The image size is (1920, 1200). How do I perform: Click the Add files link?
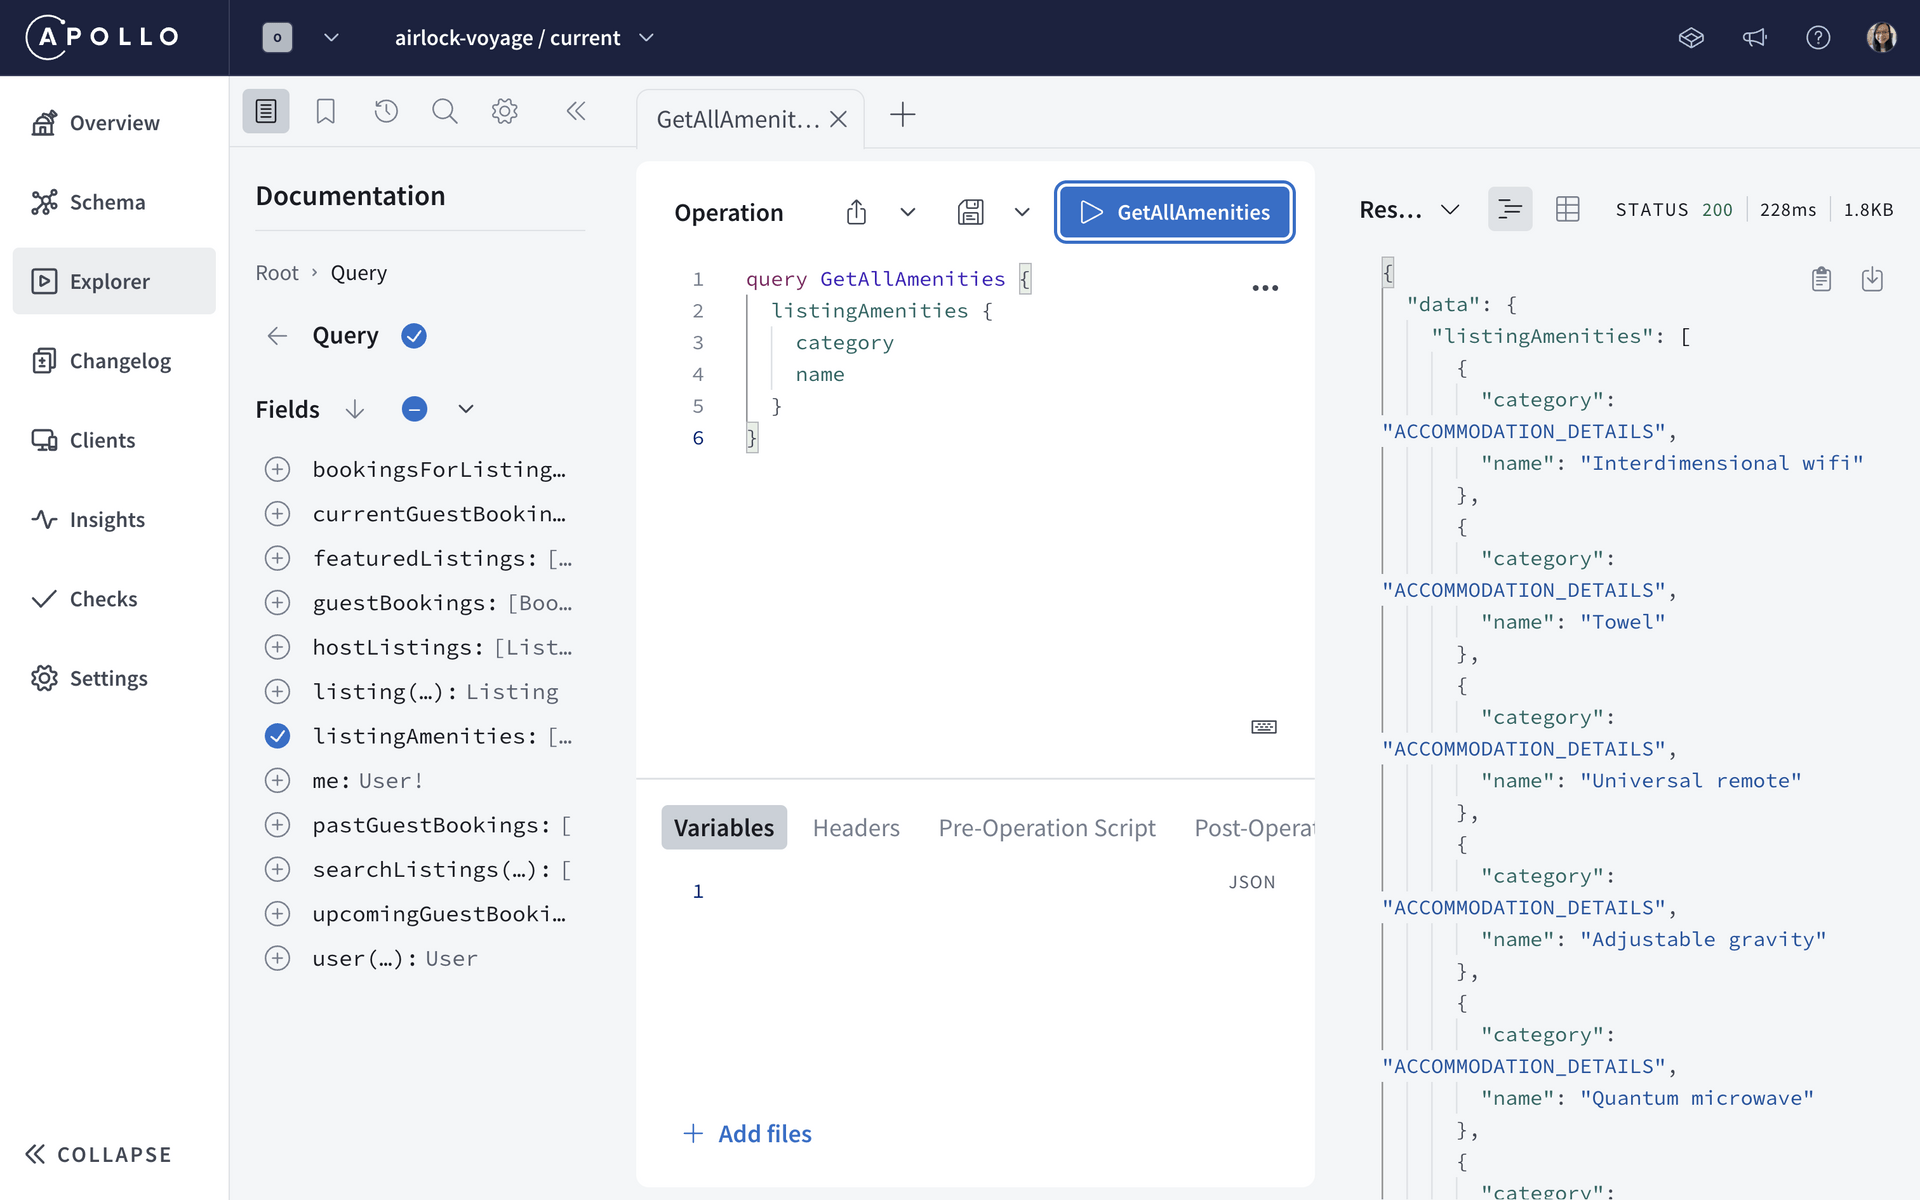click(748, 1133)
